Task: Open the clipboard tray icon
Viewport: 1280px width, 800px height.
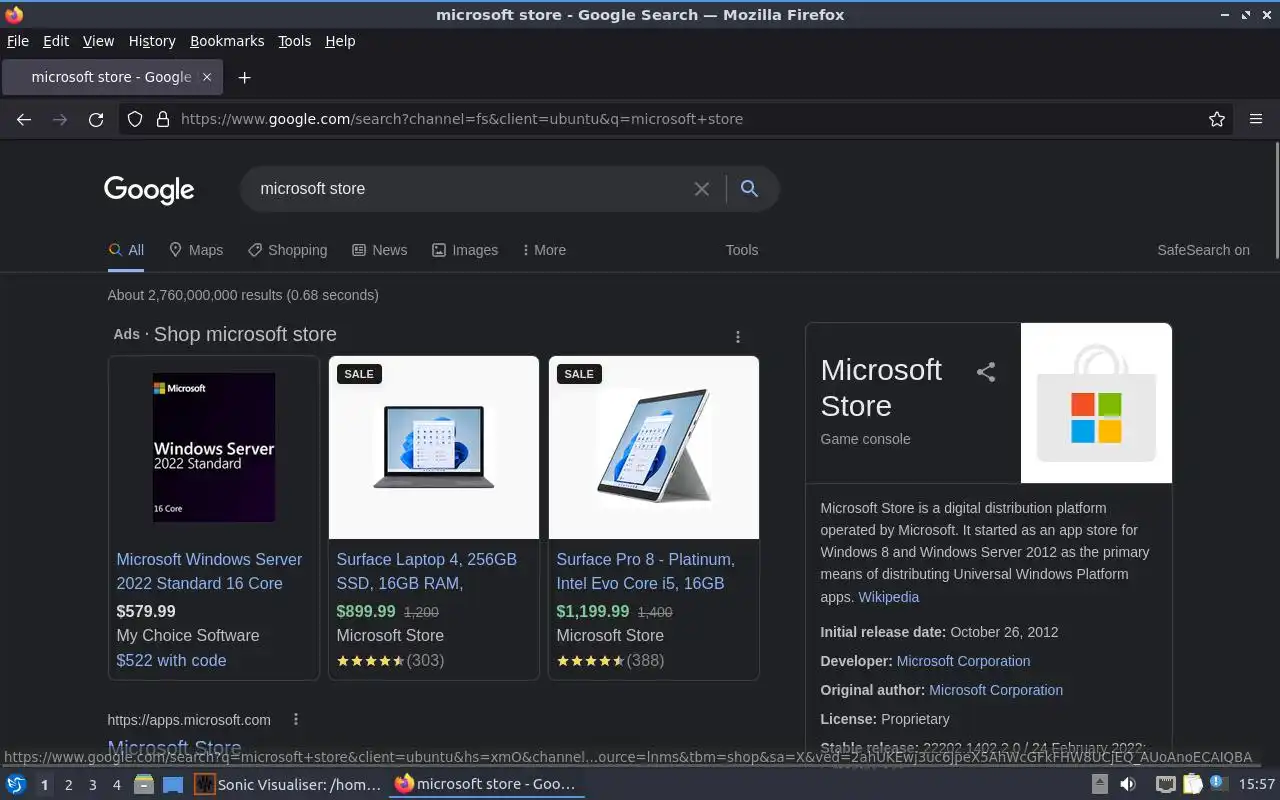Action: click(1192, 785)
